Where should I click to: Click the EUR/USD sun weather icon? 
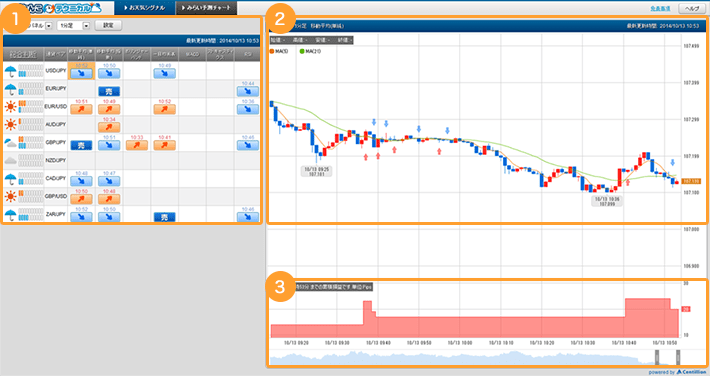point(10,107)
